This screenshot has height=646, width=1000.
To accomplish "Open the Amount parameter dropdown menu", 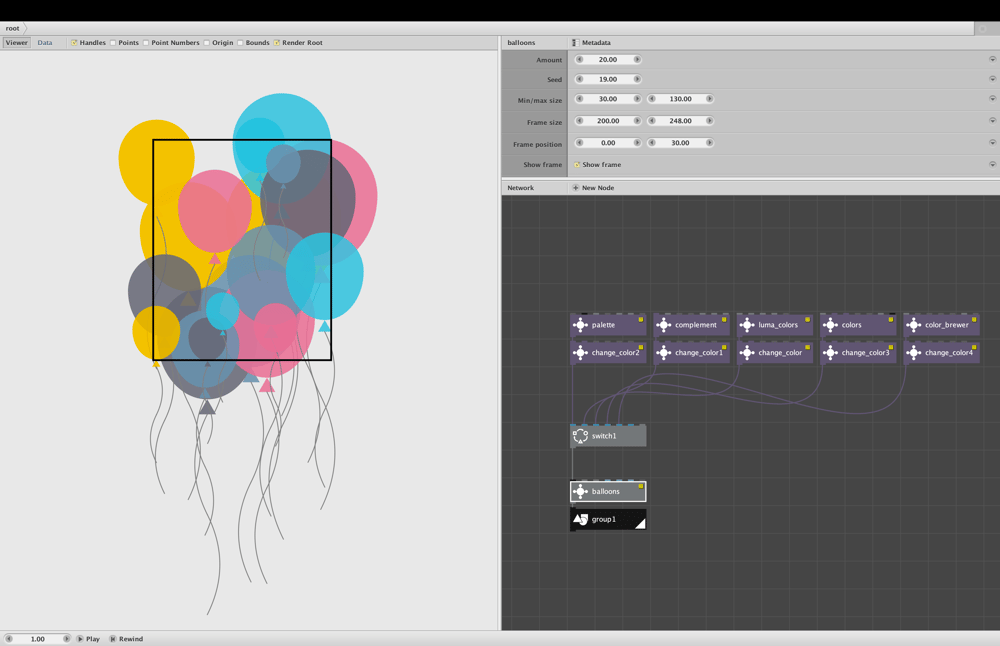I will 992,59.
